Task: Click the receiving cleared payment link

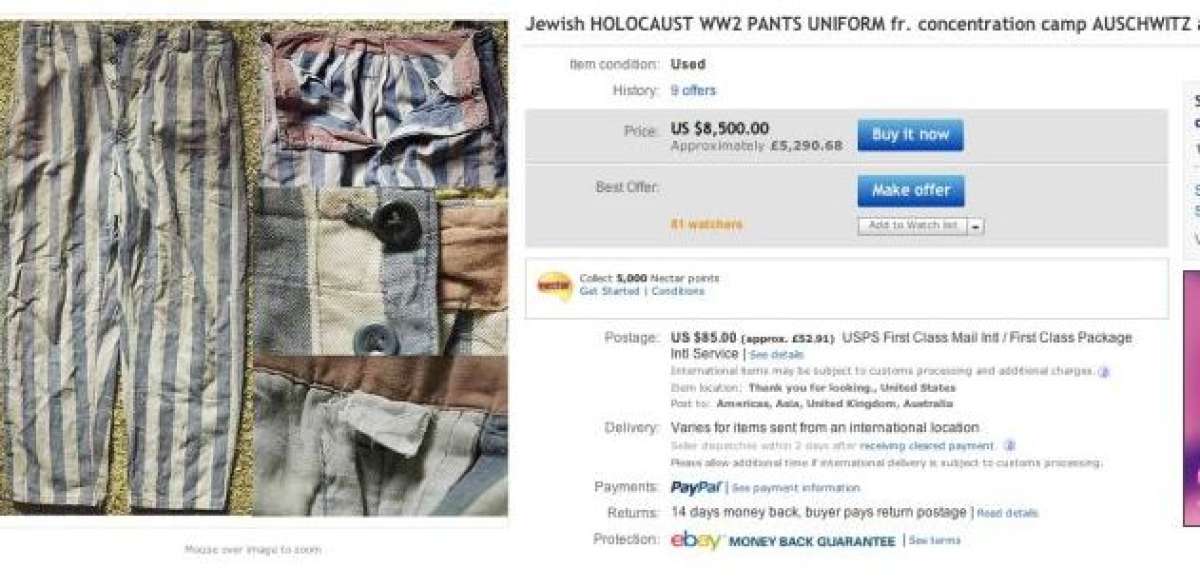Action: pos(927,446)
